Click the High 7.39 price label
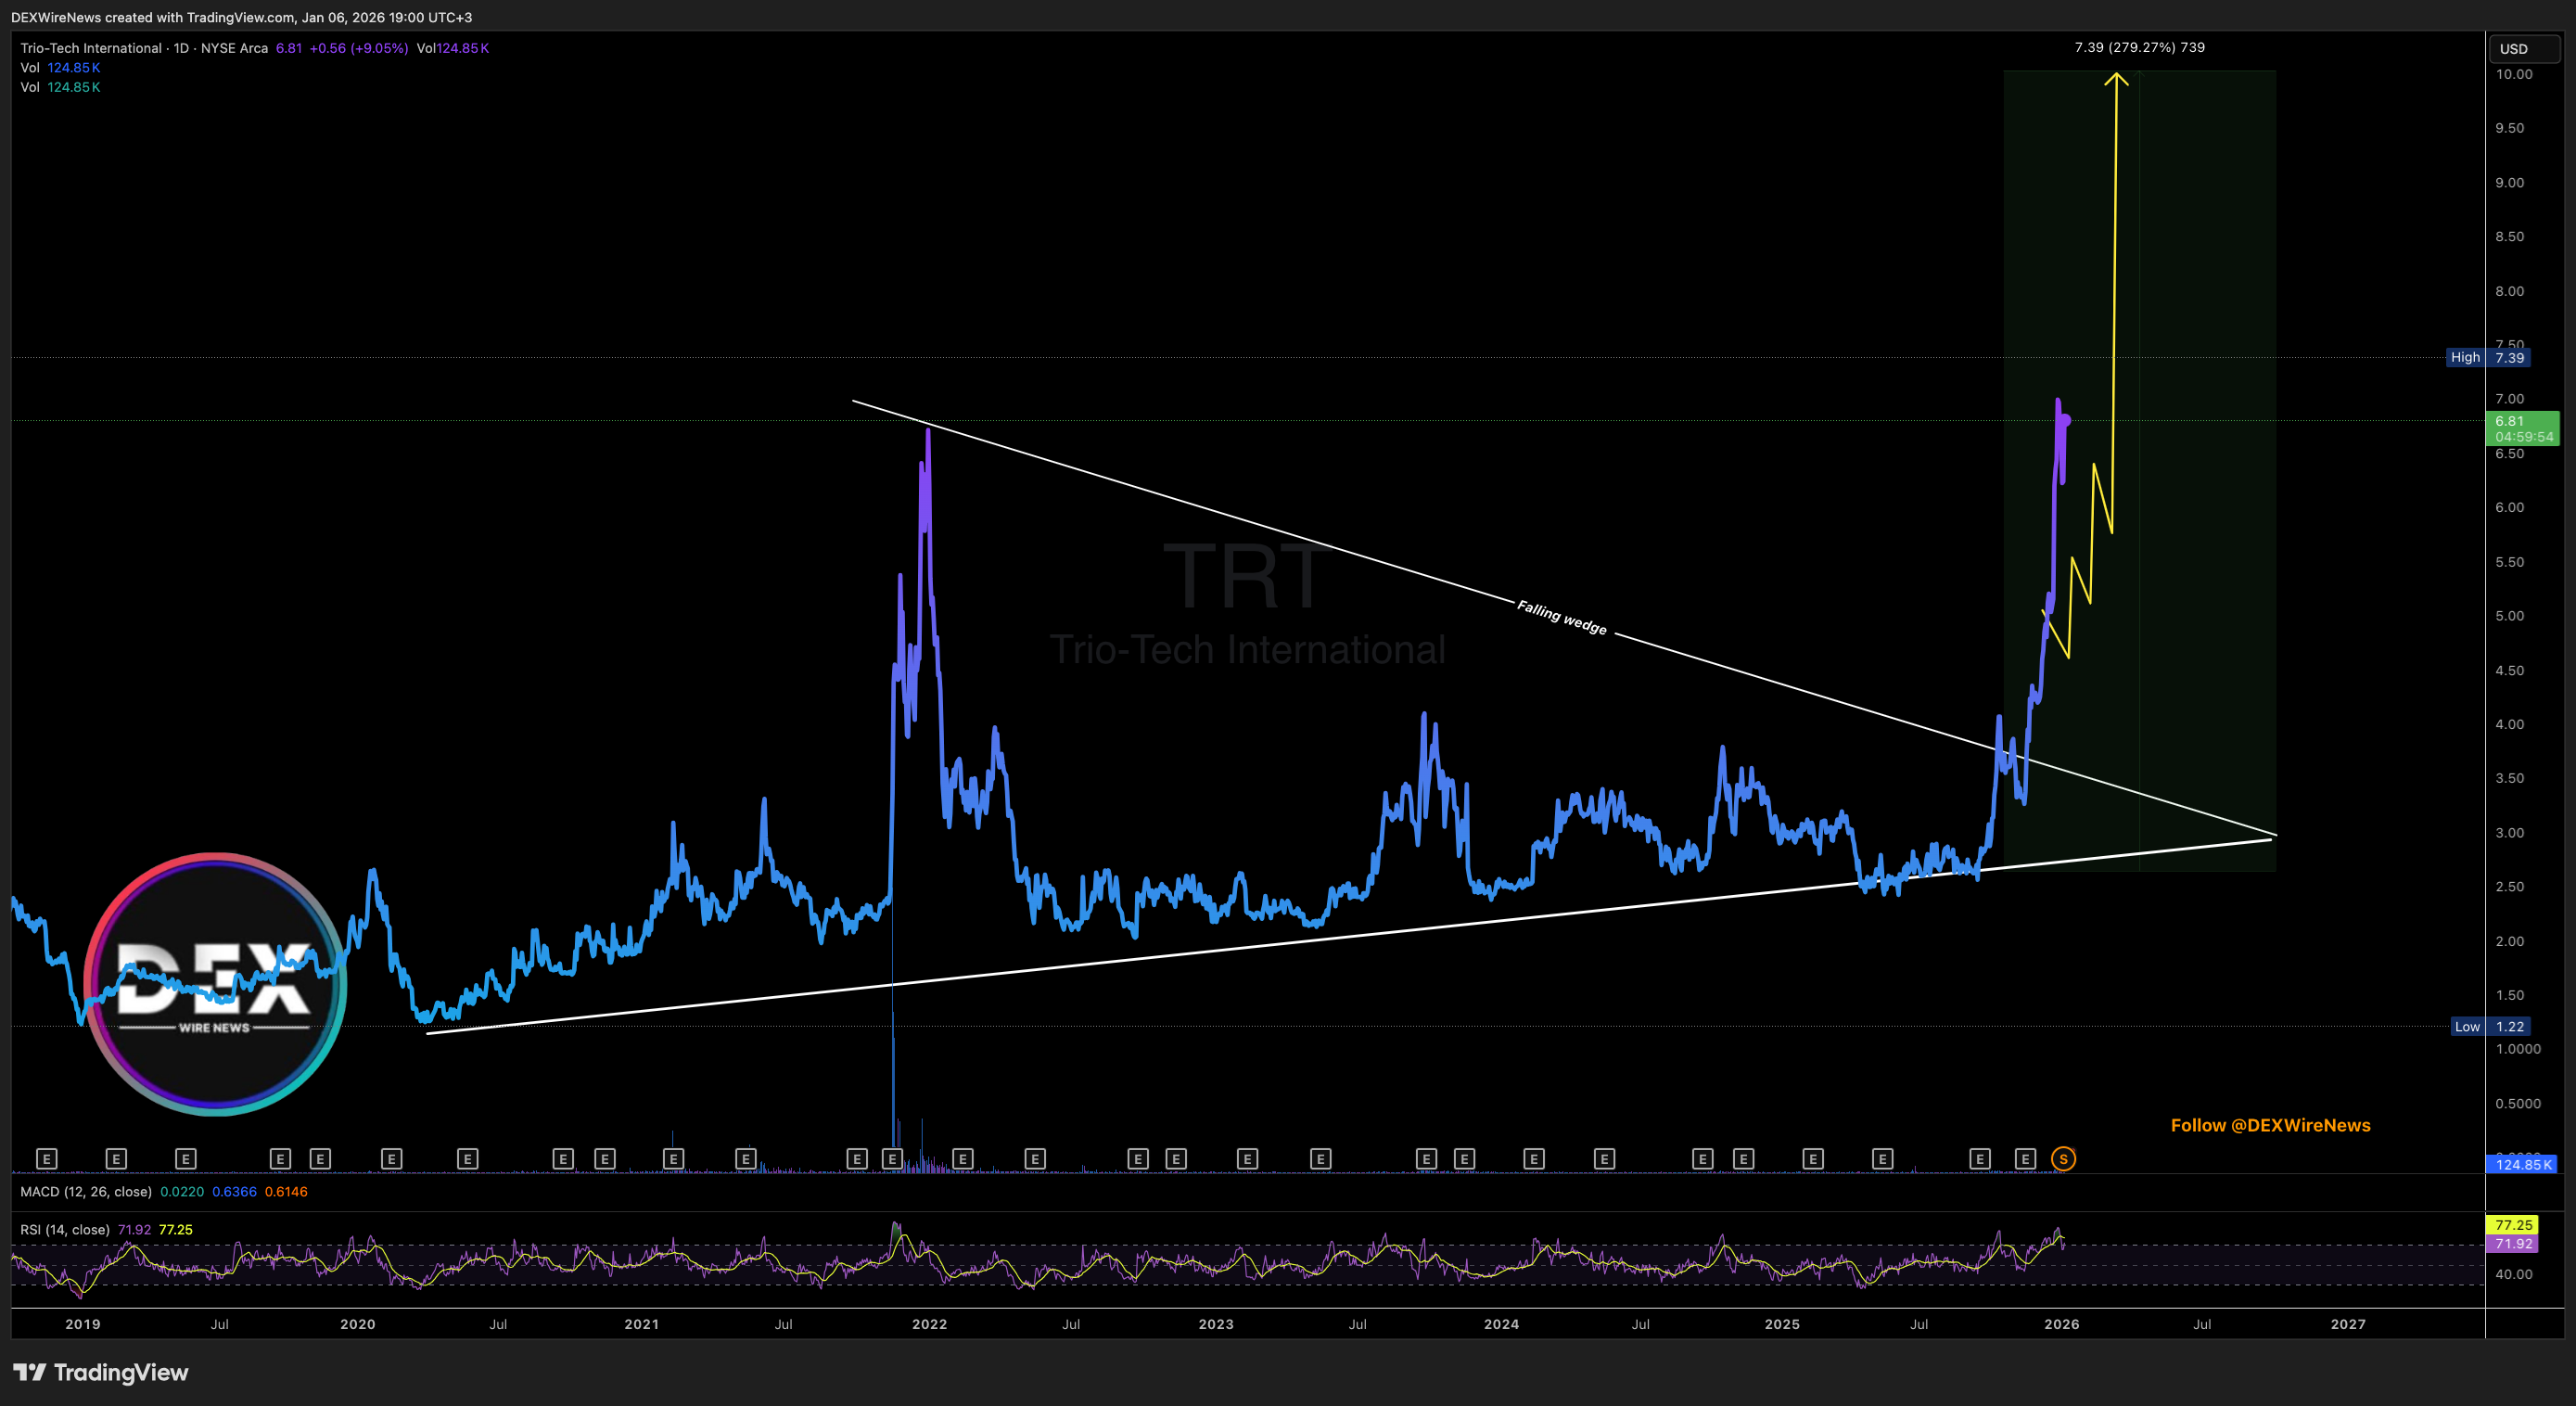2576x1406 pixels. (2499, 357)
